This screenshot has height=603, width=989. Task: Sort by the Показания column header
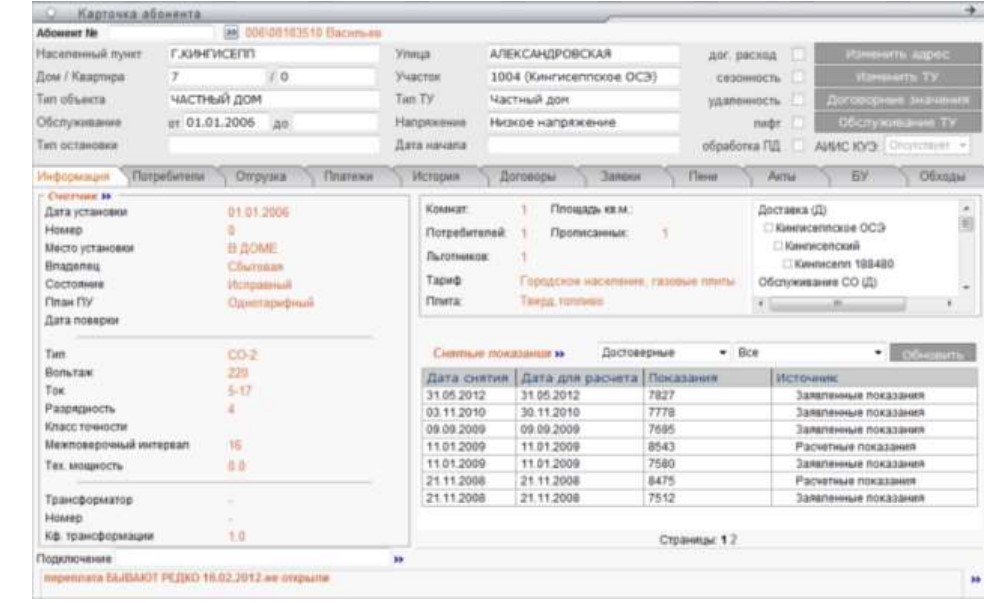706,378
